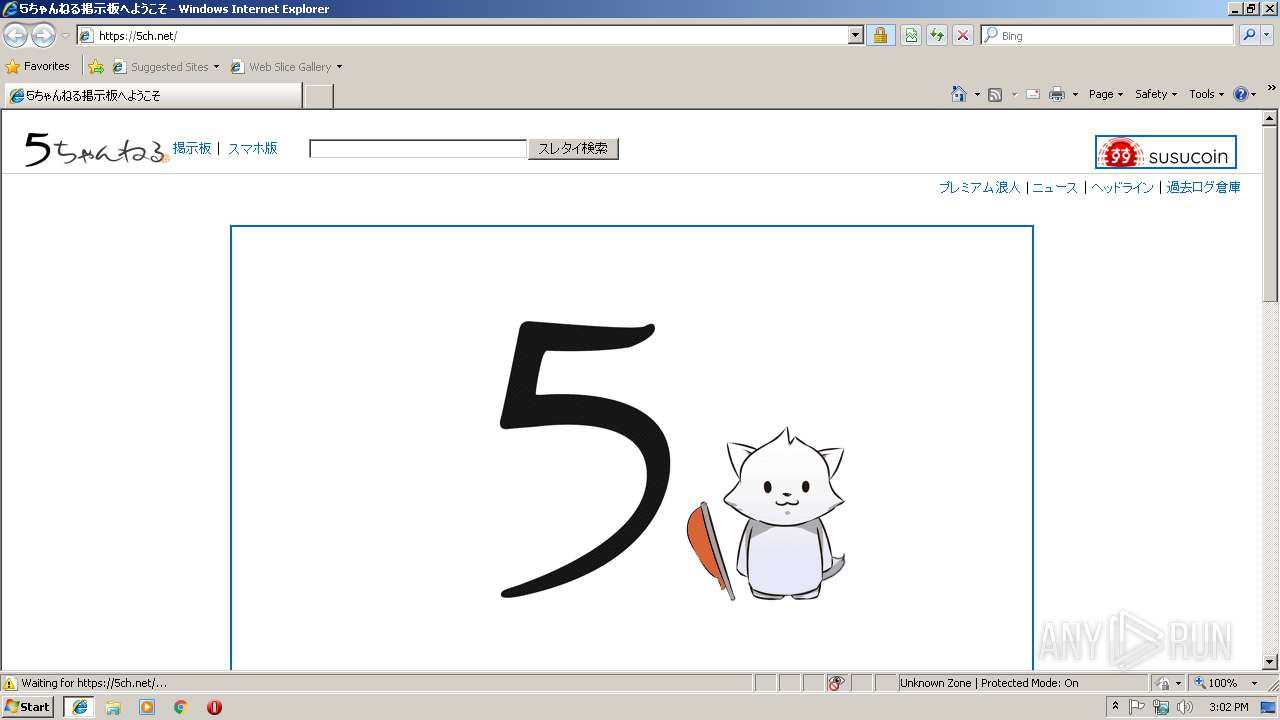The height and width of the screenshot is (720, 1280).
Task: Click the Read Mail icon
Action: tap(1033, 94)
